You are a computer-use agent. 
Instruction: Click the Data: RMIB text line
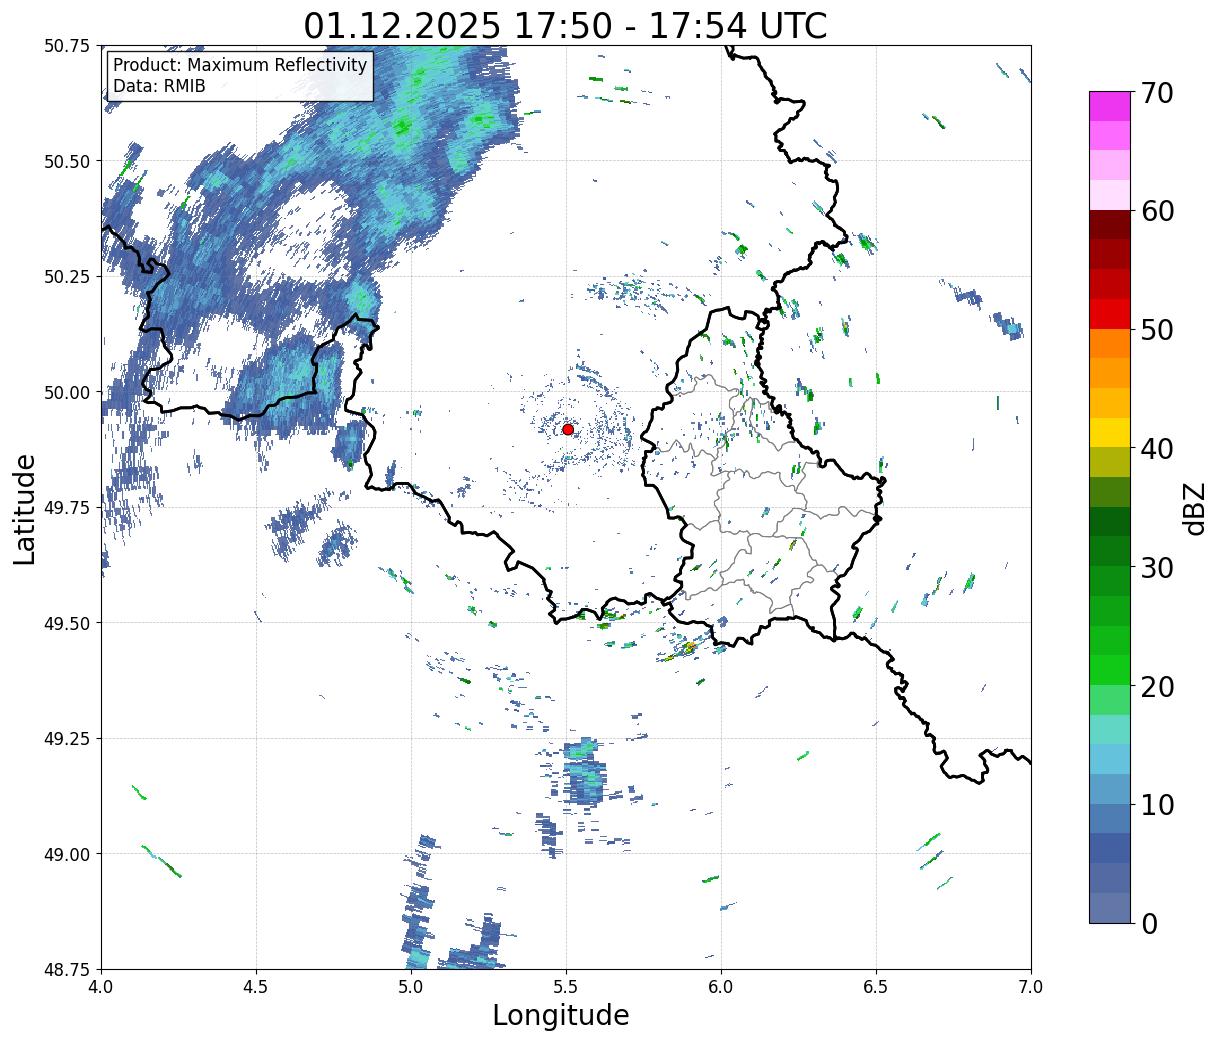pyautogui.click(x=159, y=86)
